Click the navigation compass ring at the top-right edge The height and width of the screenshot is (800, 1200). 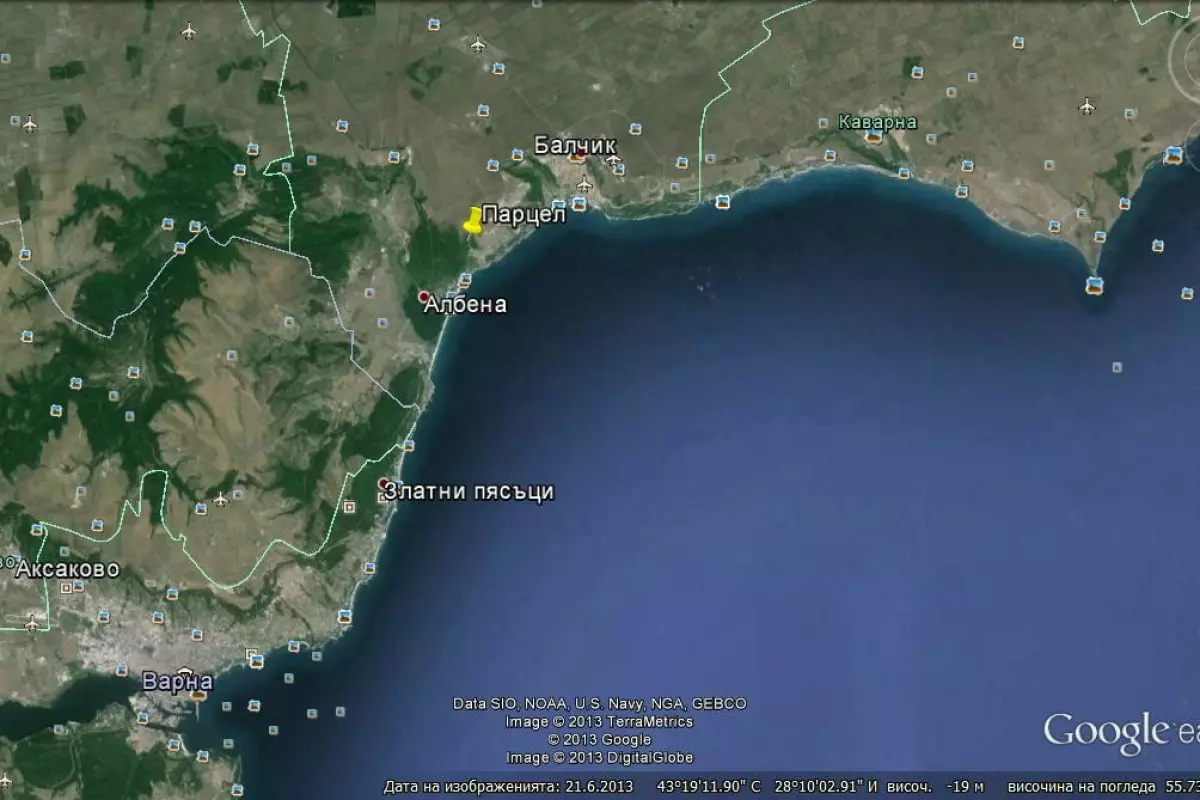click(x=1184, y=60)
